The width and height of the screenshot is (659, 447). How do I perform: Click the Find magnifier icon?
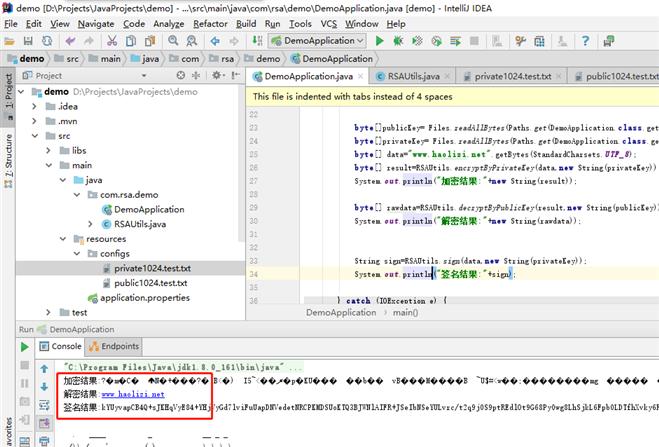pyautogui.click(x=173, y=41)
